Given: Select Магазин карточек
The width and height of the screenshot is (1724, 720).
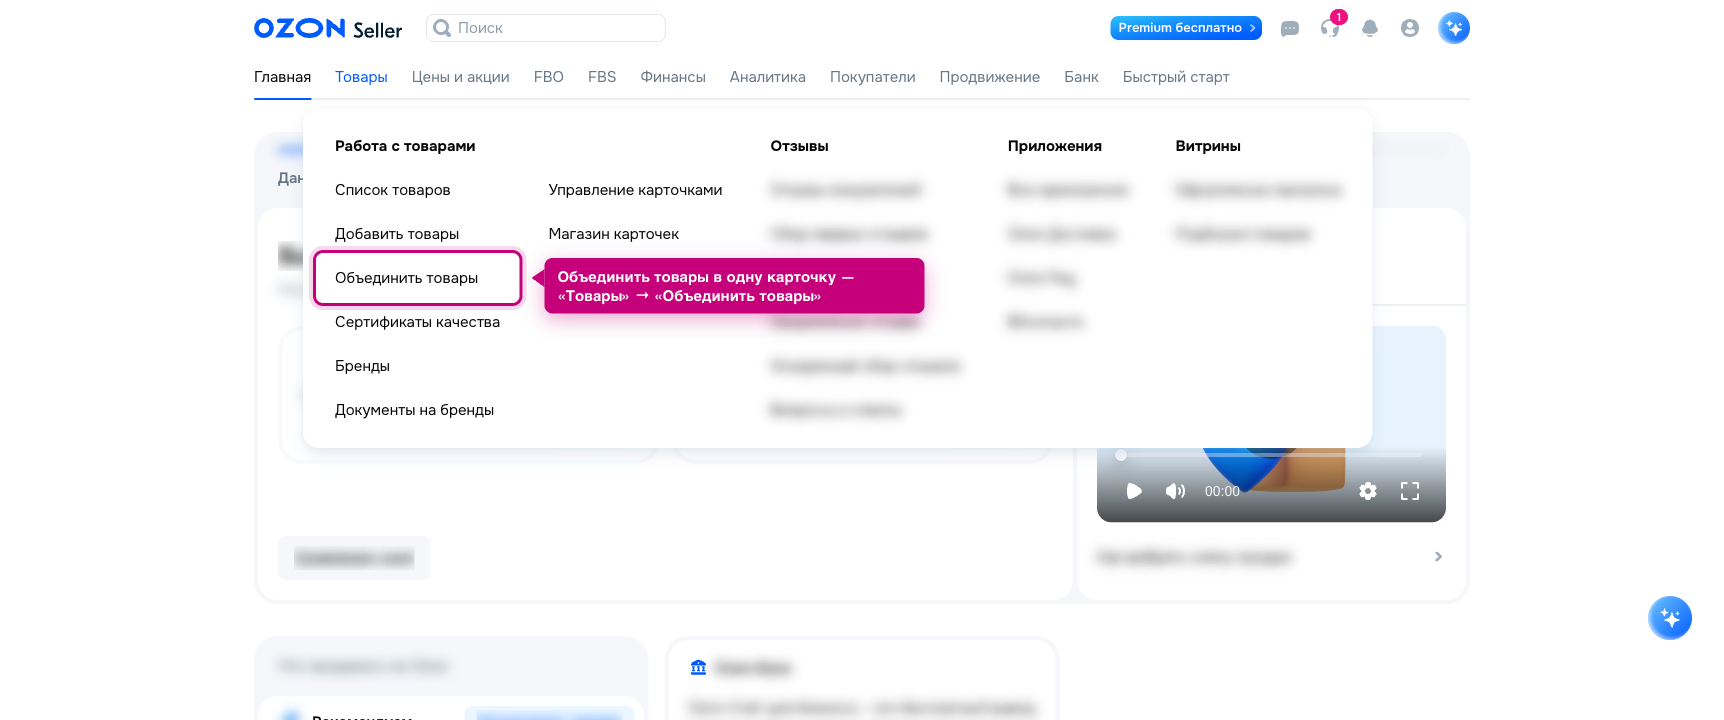Looking at the screenshot, I should click(614, 234).
